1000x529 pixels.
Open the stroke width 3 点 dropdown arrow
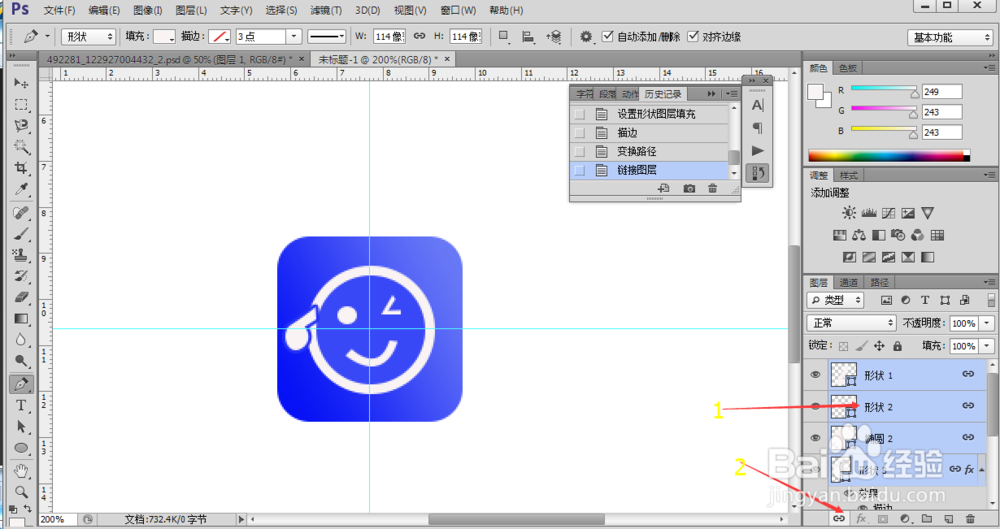294,36
